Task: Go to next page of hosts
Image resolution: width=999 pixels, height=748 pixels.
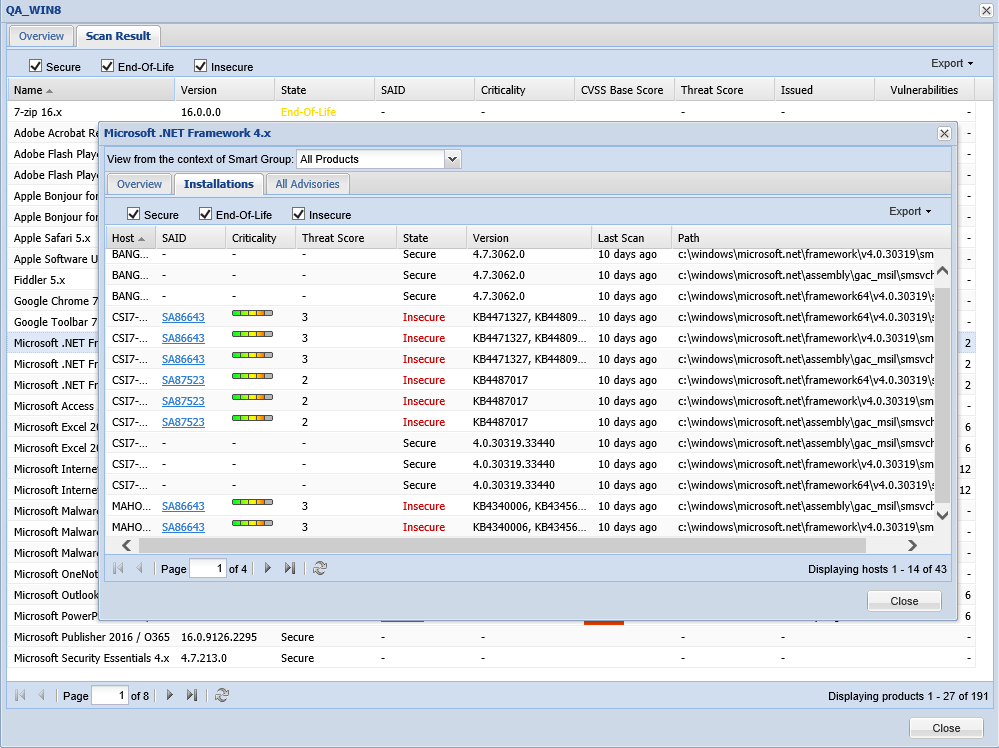Action: (267, 568)
